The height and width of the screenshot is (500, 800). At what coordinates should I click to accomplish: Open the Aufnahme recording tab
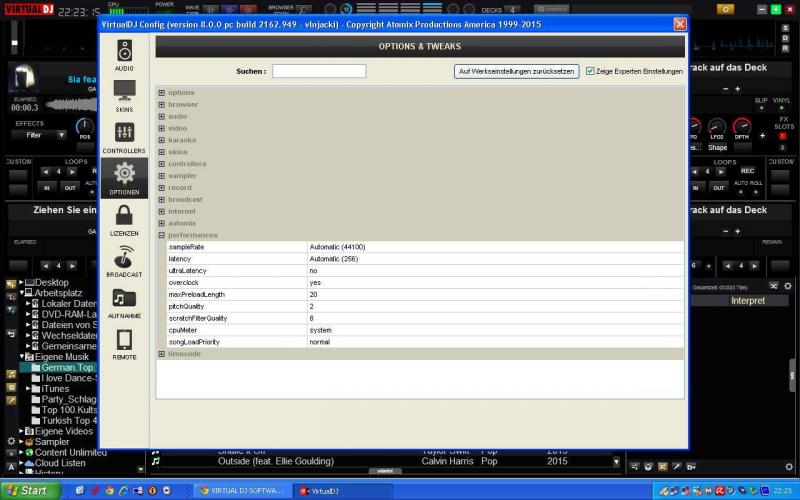pos(124,303)
